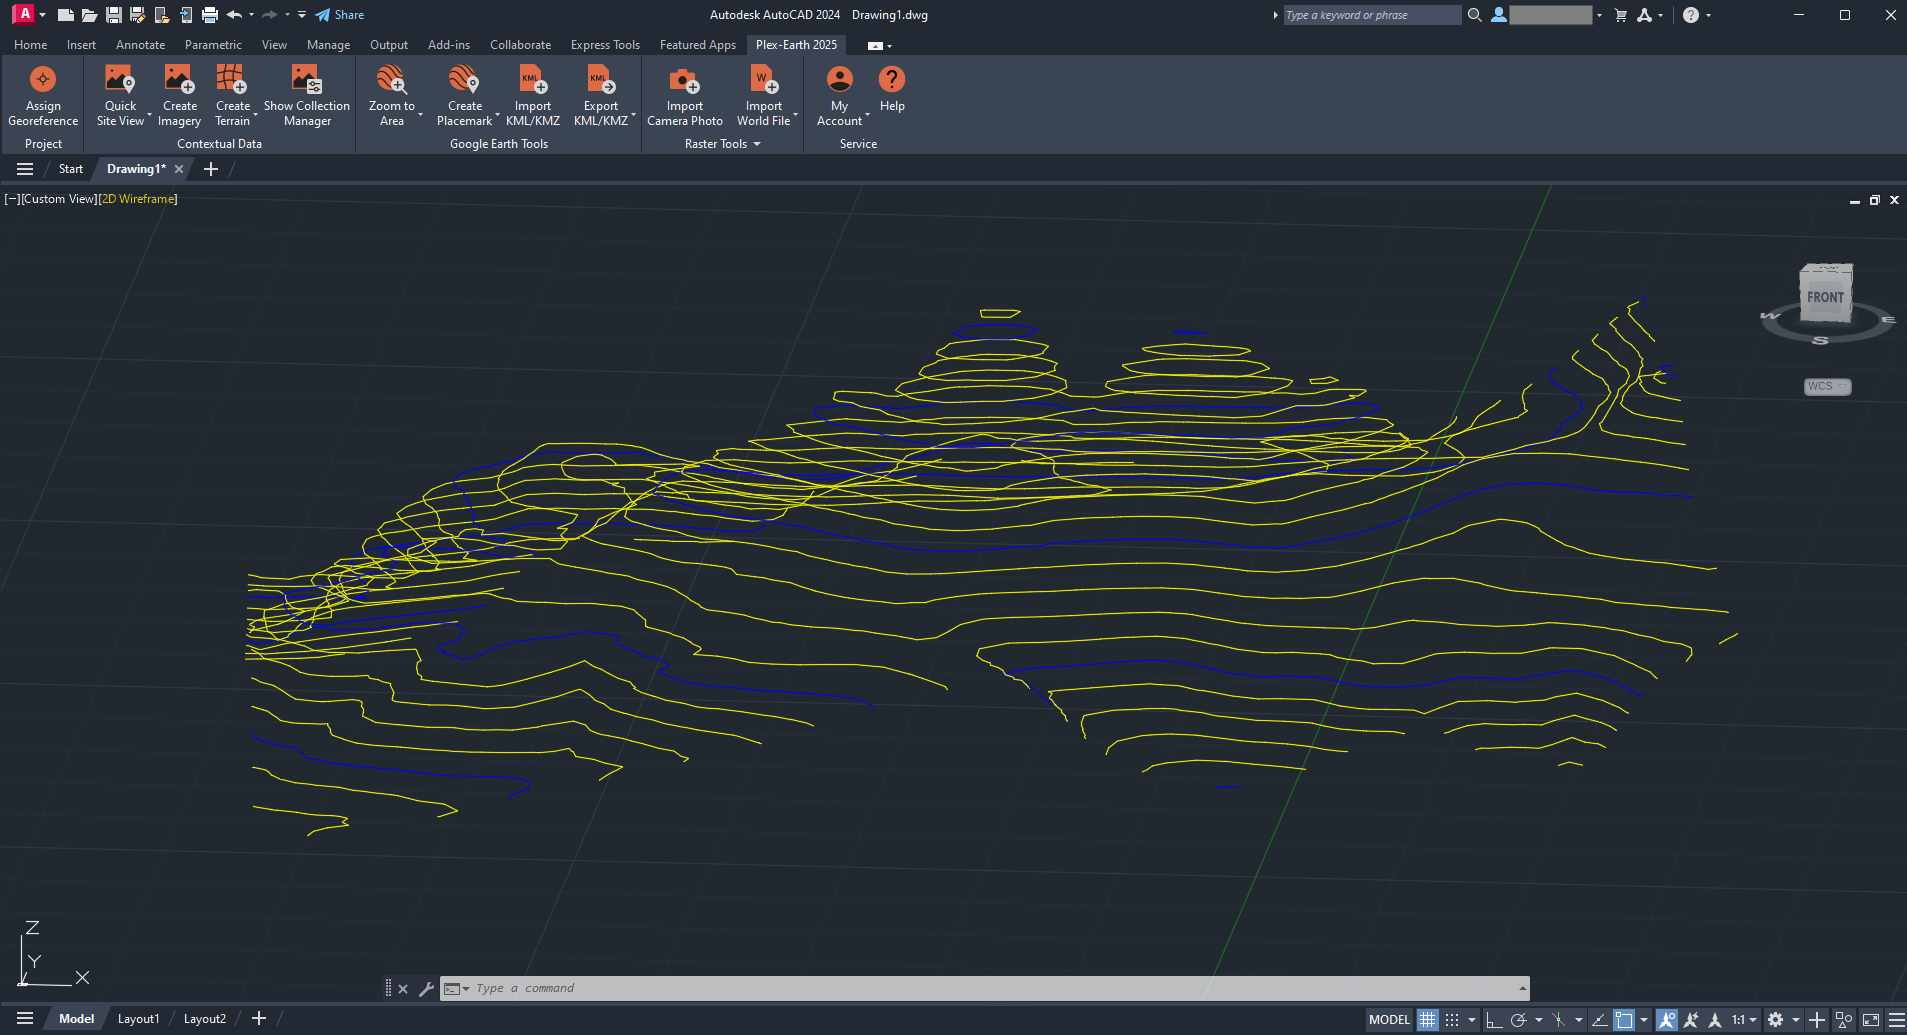Switch to the Annotate ribbon tab
This screenshot has width=1907, height=1035.
(140, 45)
